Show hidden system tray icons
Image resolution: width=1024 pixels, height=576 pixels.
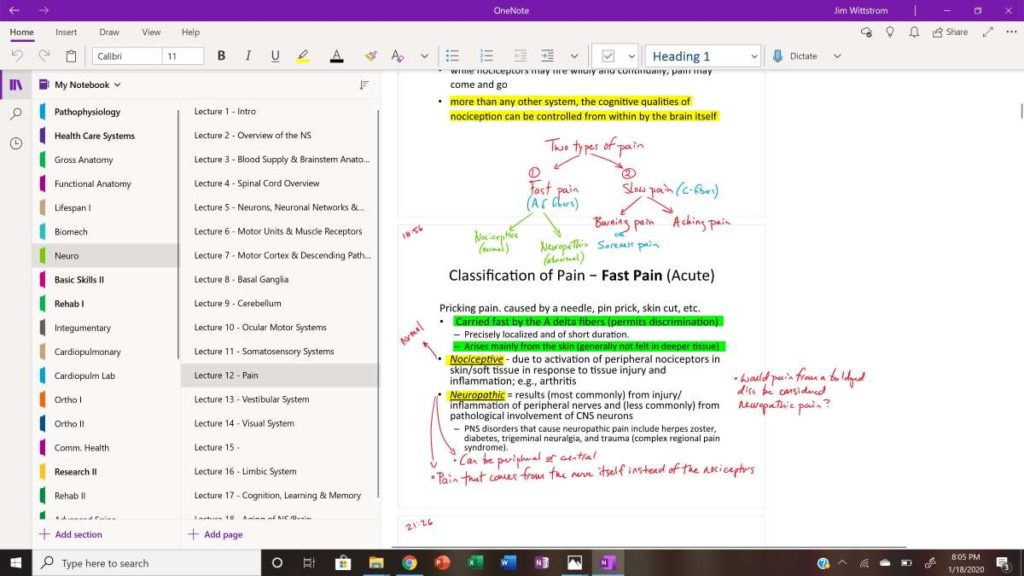point(842,563)
